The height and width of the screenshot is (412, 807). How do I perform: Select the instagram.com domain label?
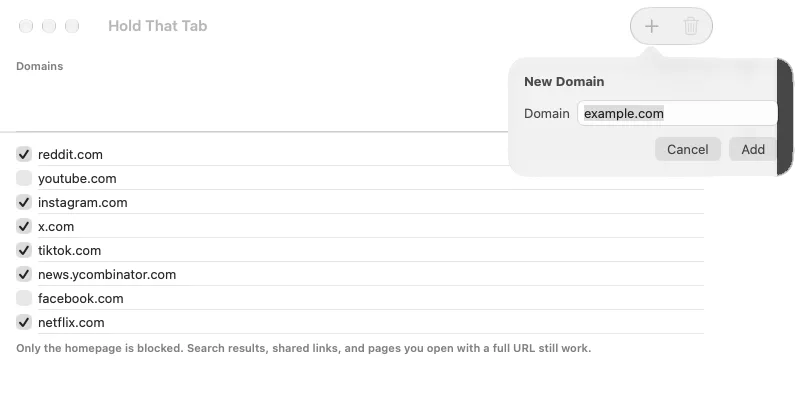(83, 203)
